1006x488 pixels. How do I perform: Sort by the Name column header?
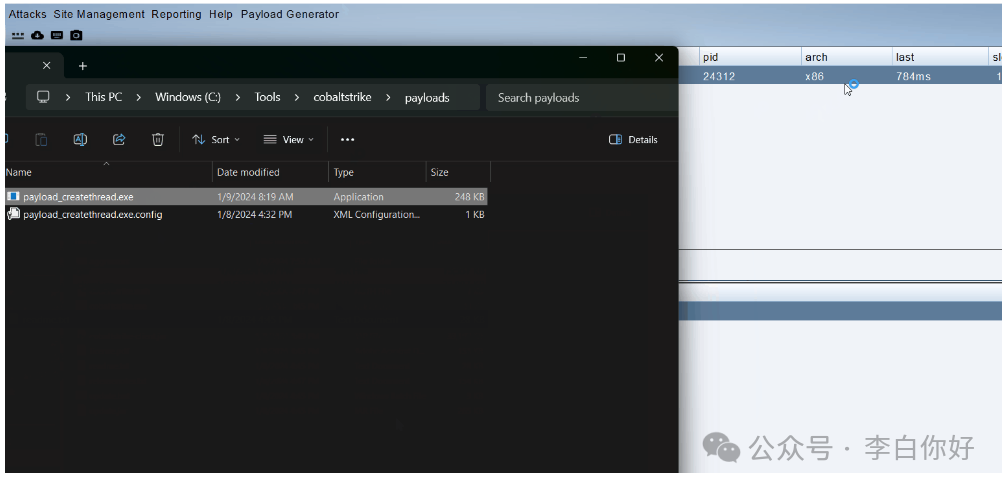[x=108, y=172]
